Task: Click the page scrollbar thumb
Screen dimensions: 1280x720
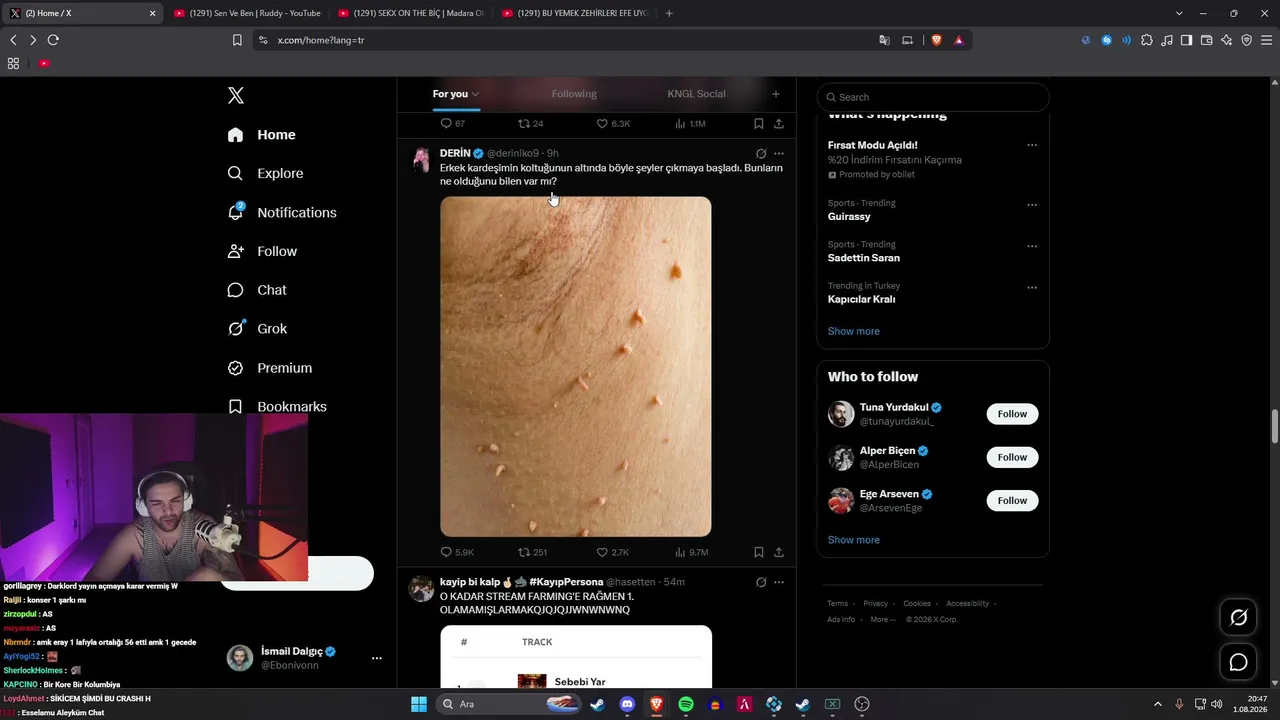Action: [x=1274, y=426]
